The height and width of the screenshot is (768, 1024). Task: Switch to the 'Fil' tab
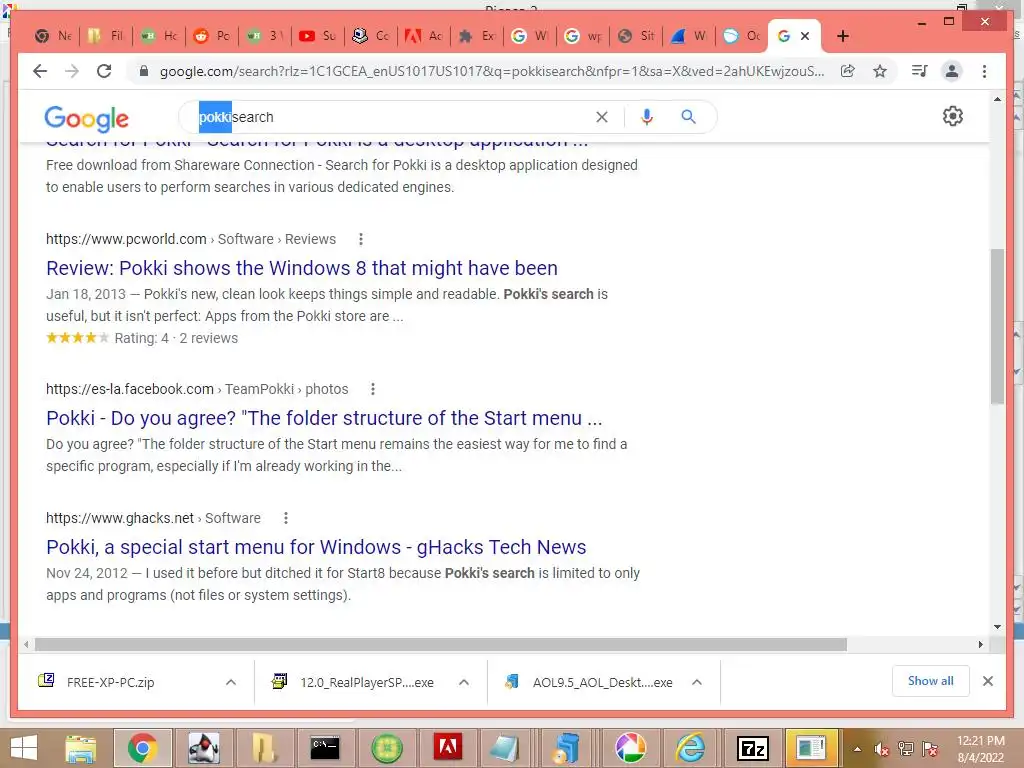tap(106, 36)
